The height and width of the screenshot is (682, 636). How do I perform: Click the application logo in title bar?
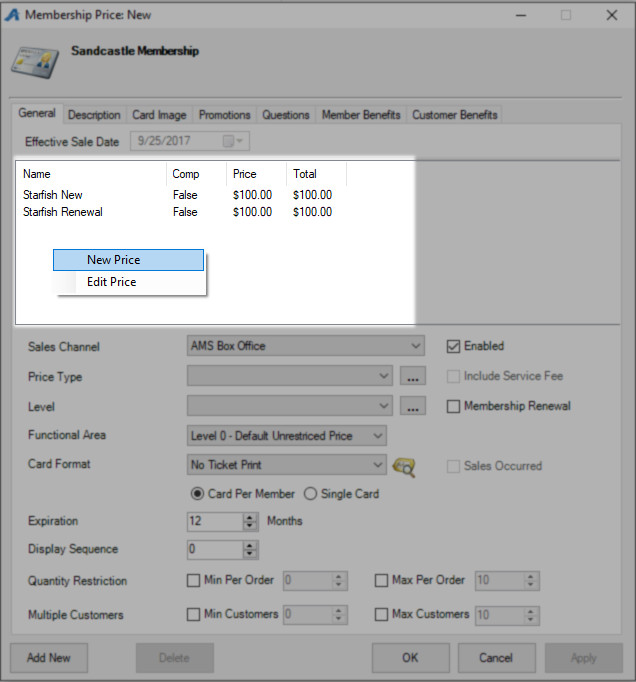coord(12,15)
